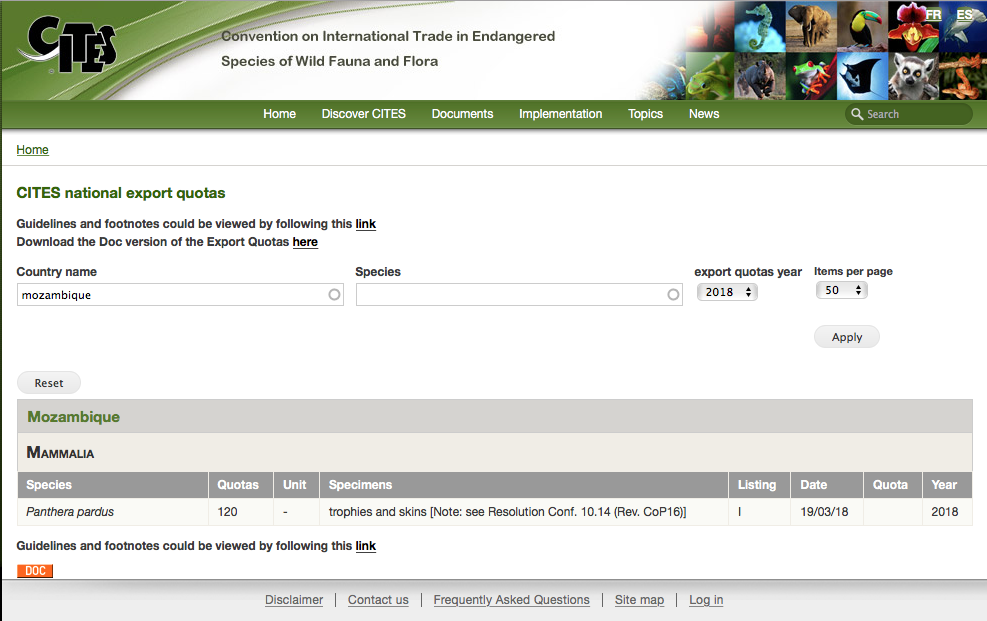This screenshot has width=987, height=621.
Task: Click the seahorse image in header
Action: (759, 26)
